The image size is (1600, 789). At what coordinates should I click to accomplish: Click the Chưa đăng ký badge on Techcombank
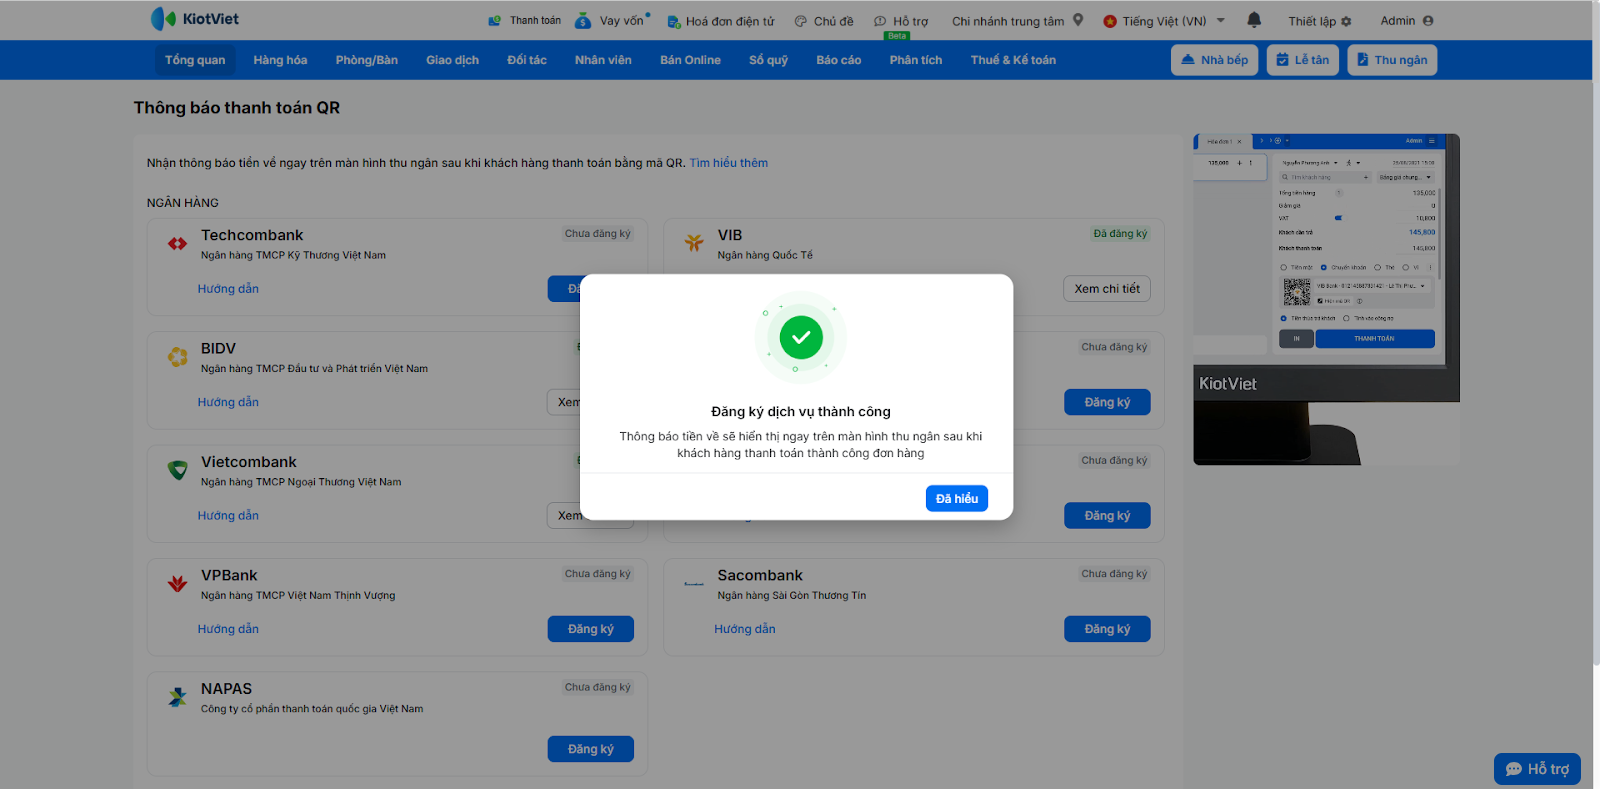tap(598, 234)
